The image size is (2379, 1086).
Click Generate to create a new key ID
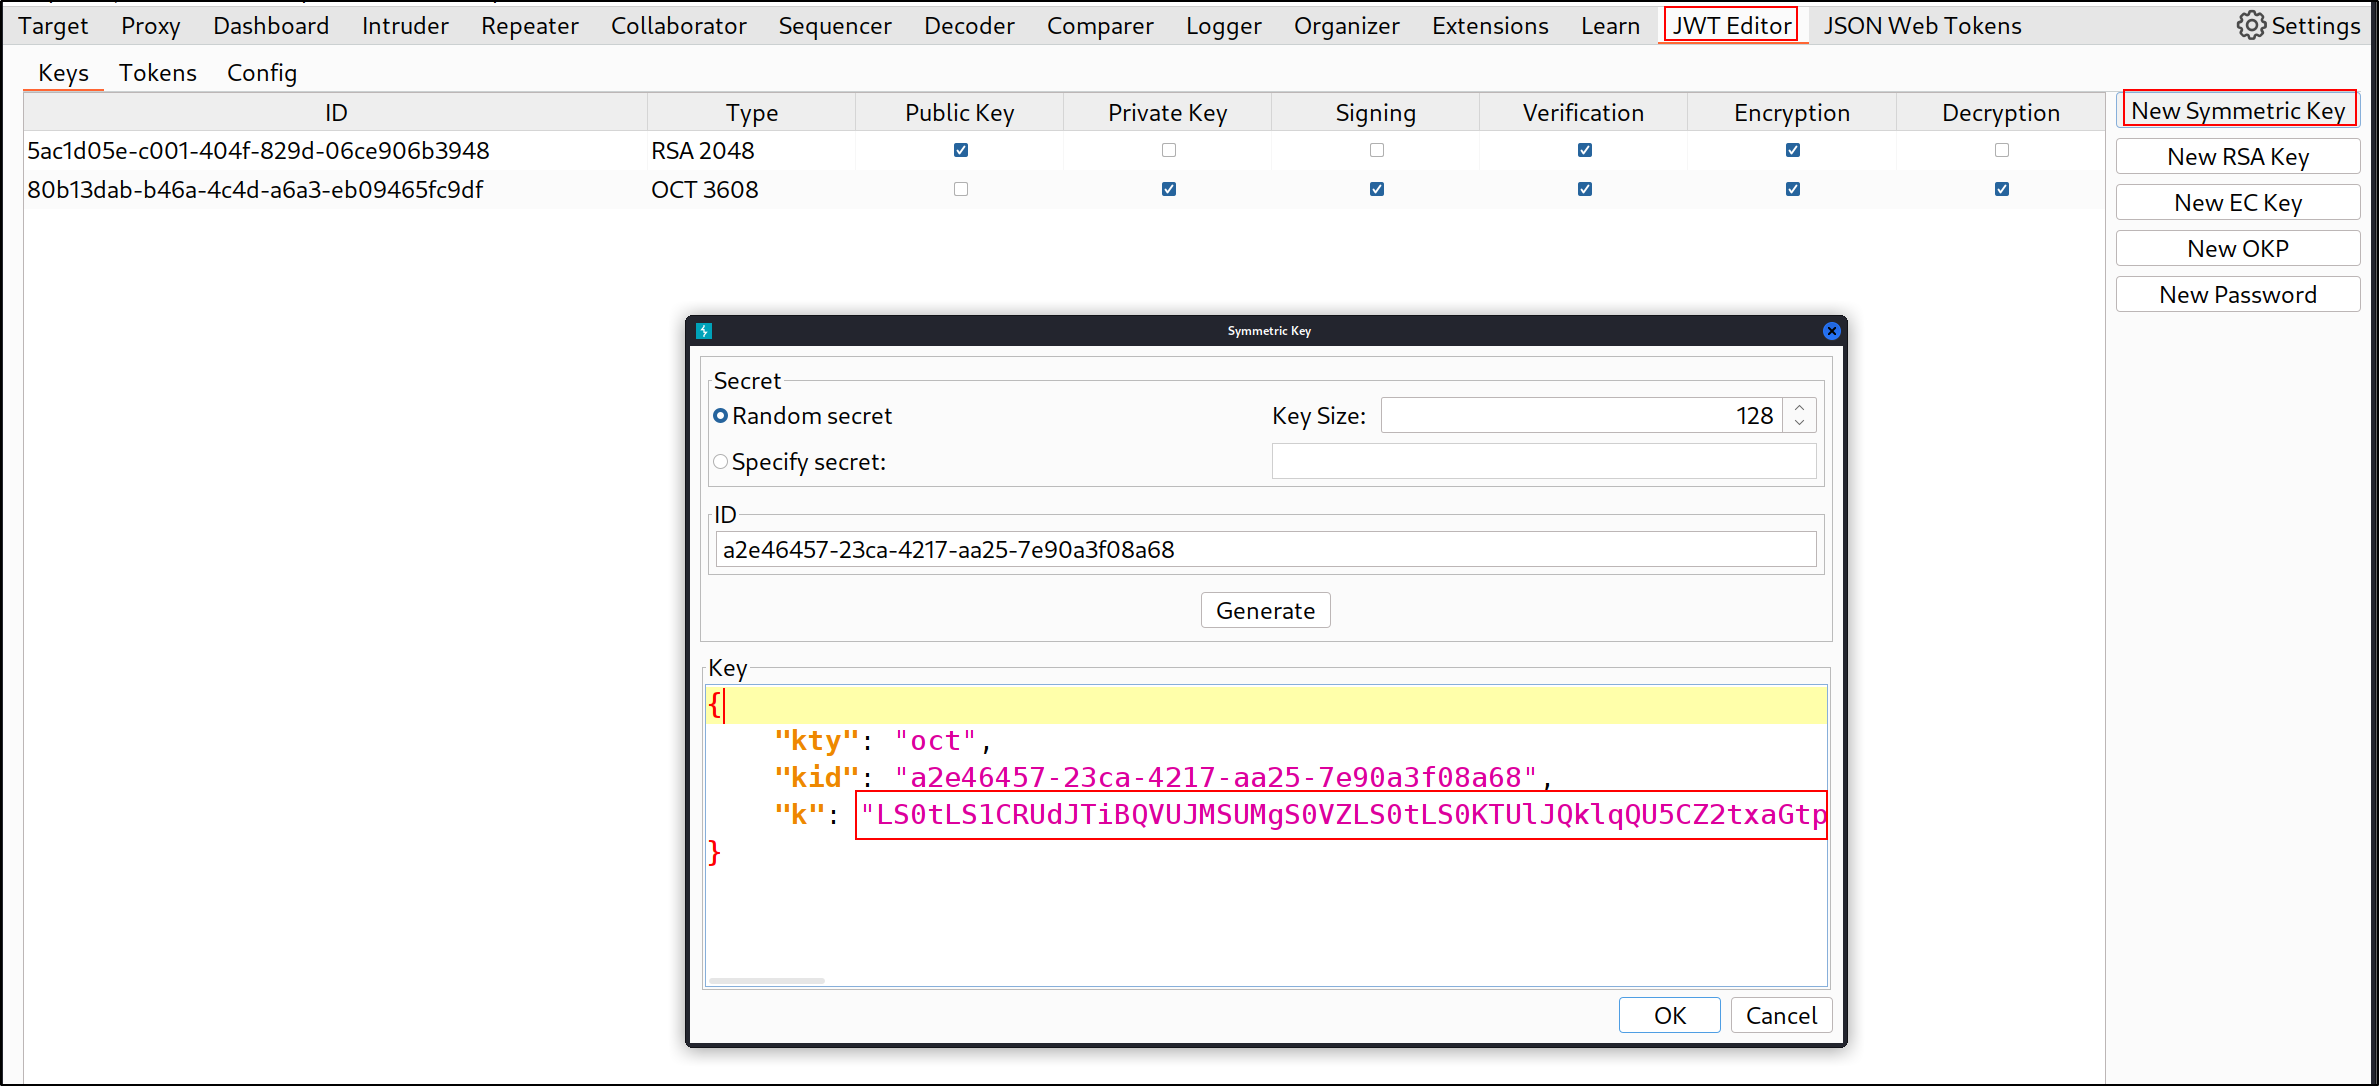coord(1265,610)
